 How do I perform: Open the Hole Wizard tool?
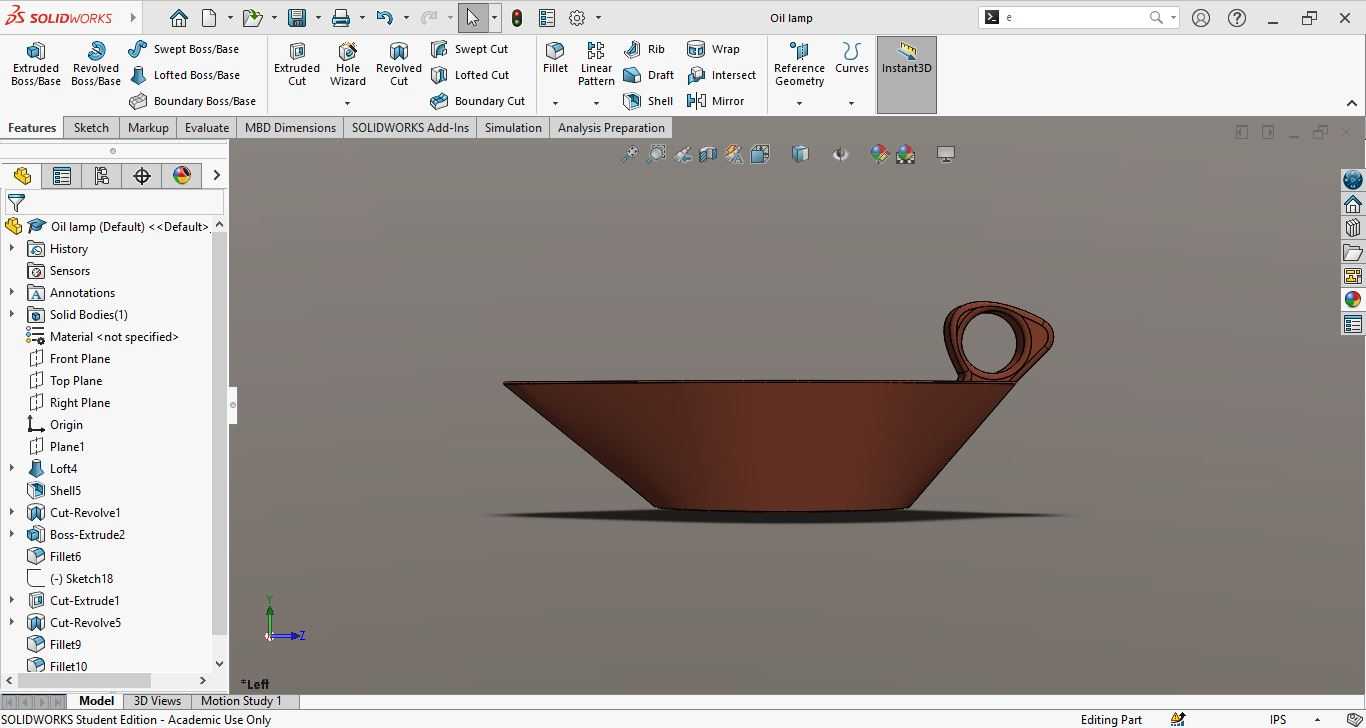(348, 65)
